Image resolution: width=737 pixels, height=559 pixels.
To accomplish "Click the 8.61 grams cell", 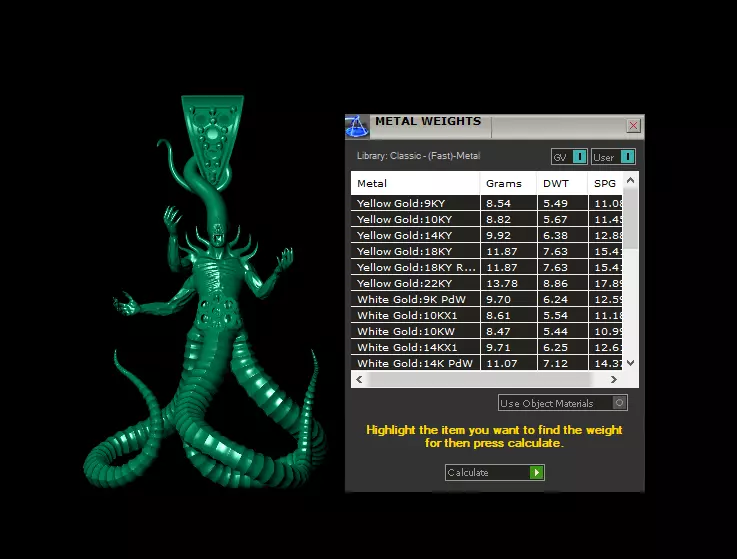I will click(508, 315).
